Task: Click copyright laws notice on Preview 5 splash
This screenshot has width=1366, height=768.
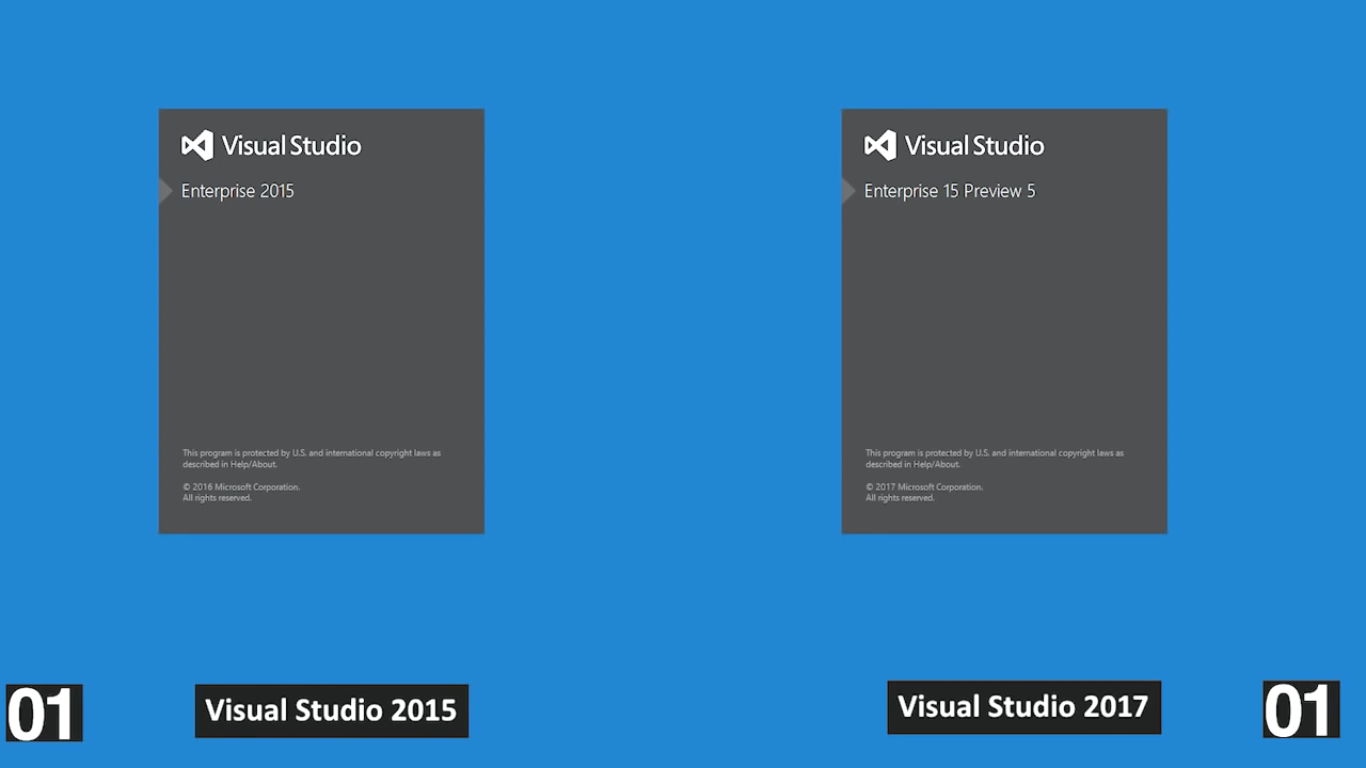Action: point(994,458)
